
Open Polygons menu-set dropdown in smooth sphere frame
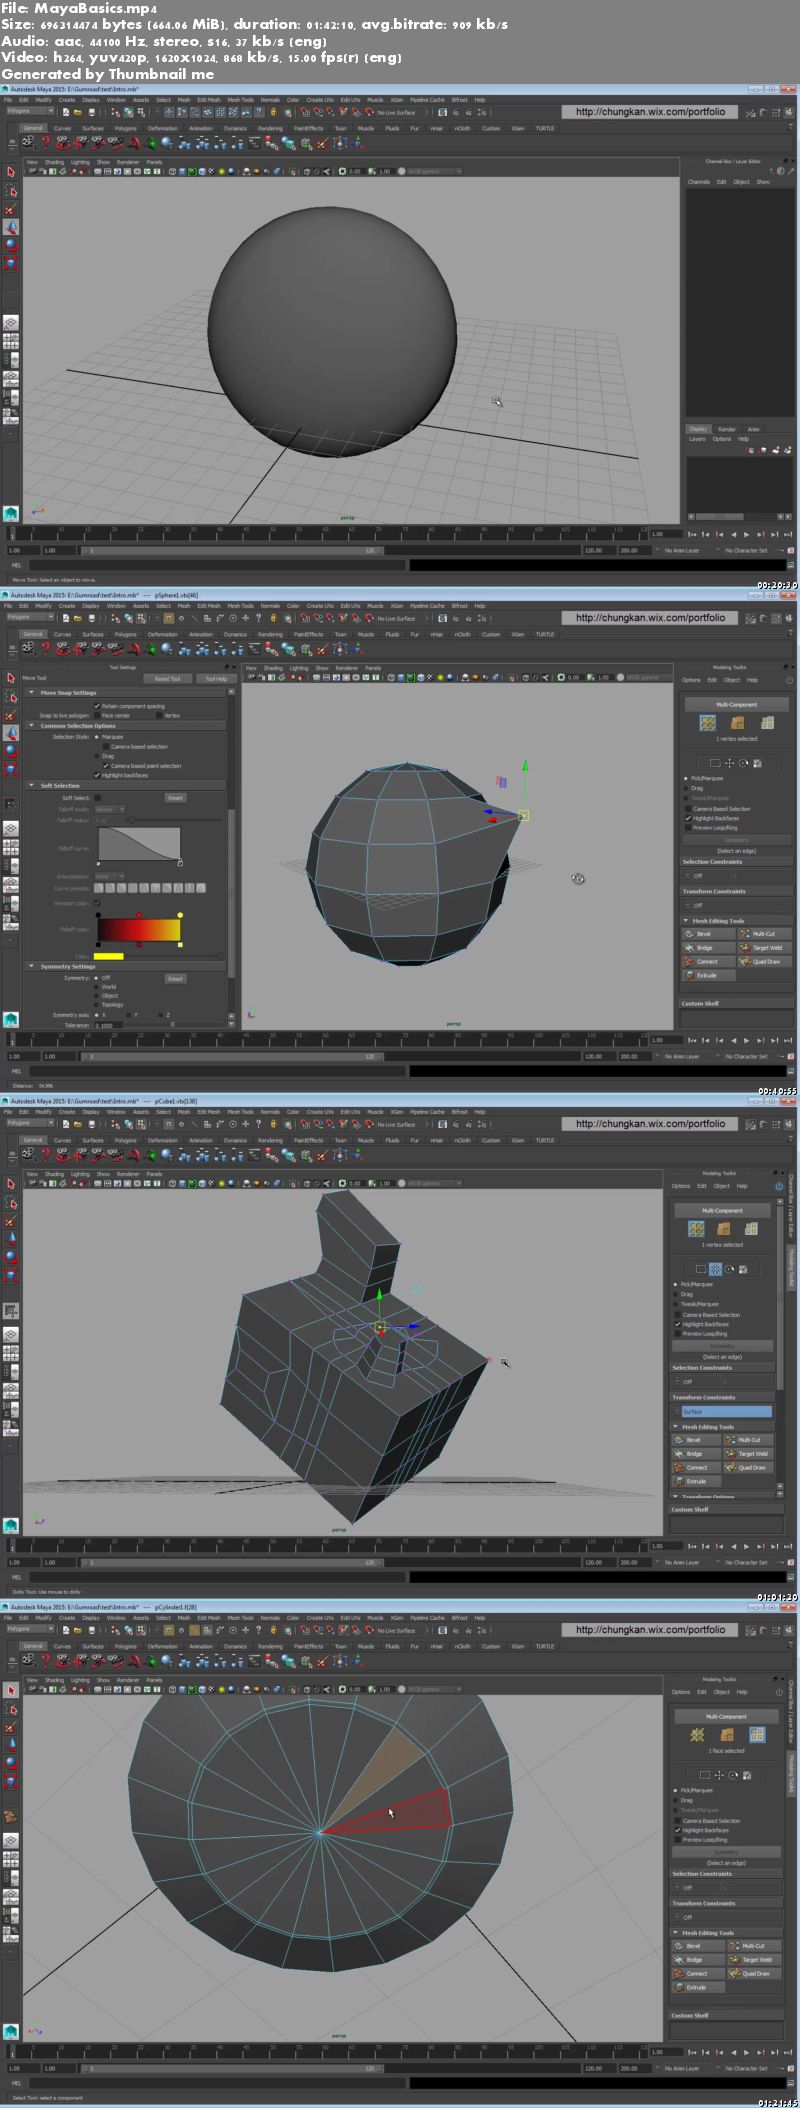(30, 111)
